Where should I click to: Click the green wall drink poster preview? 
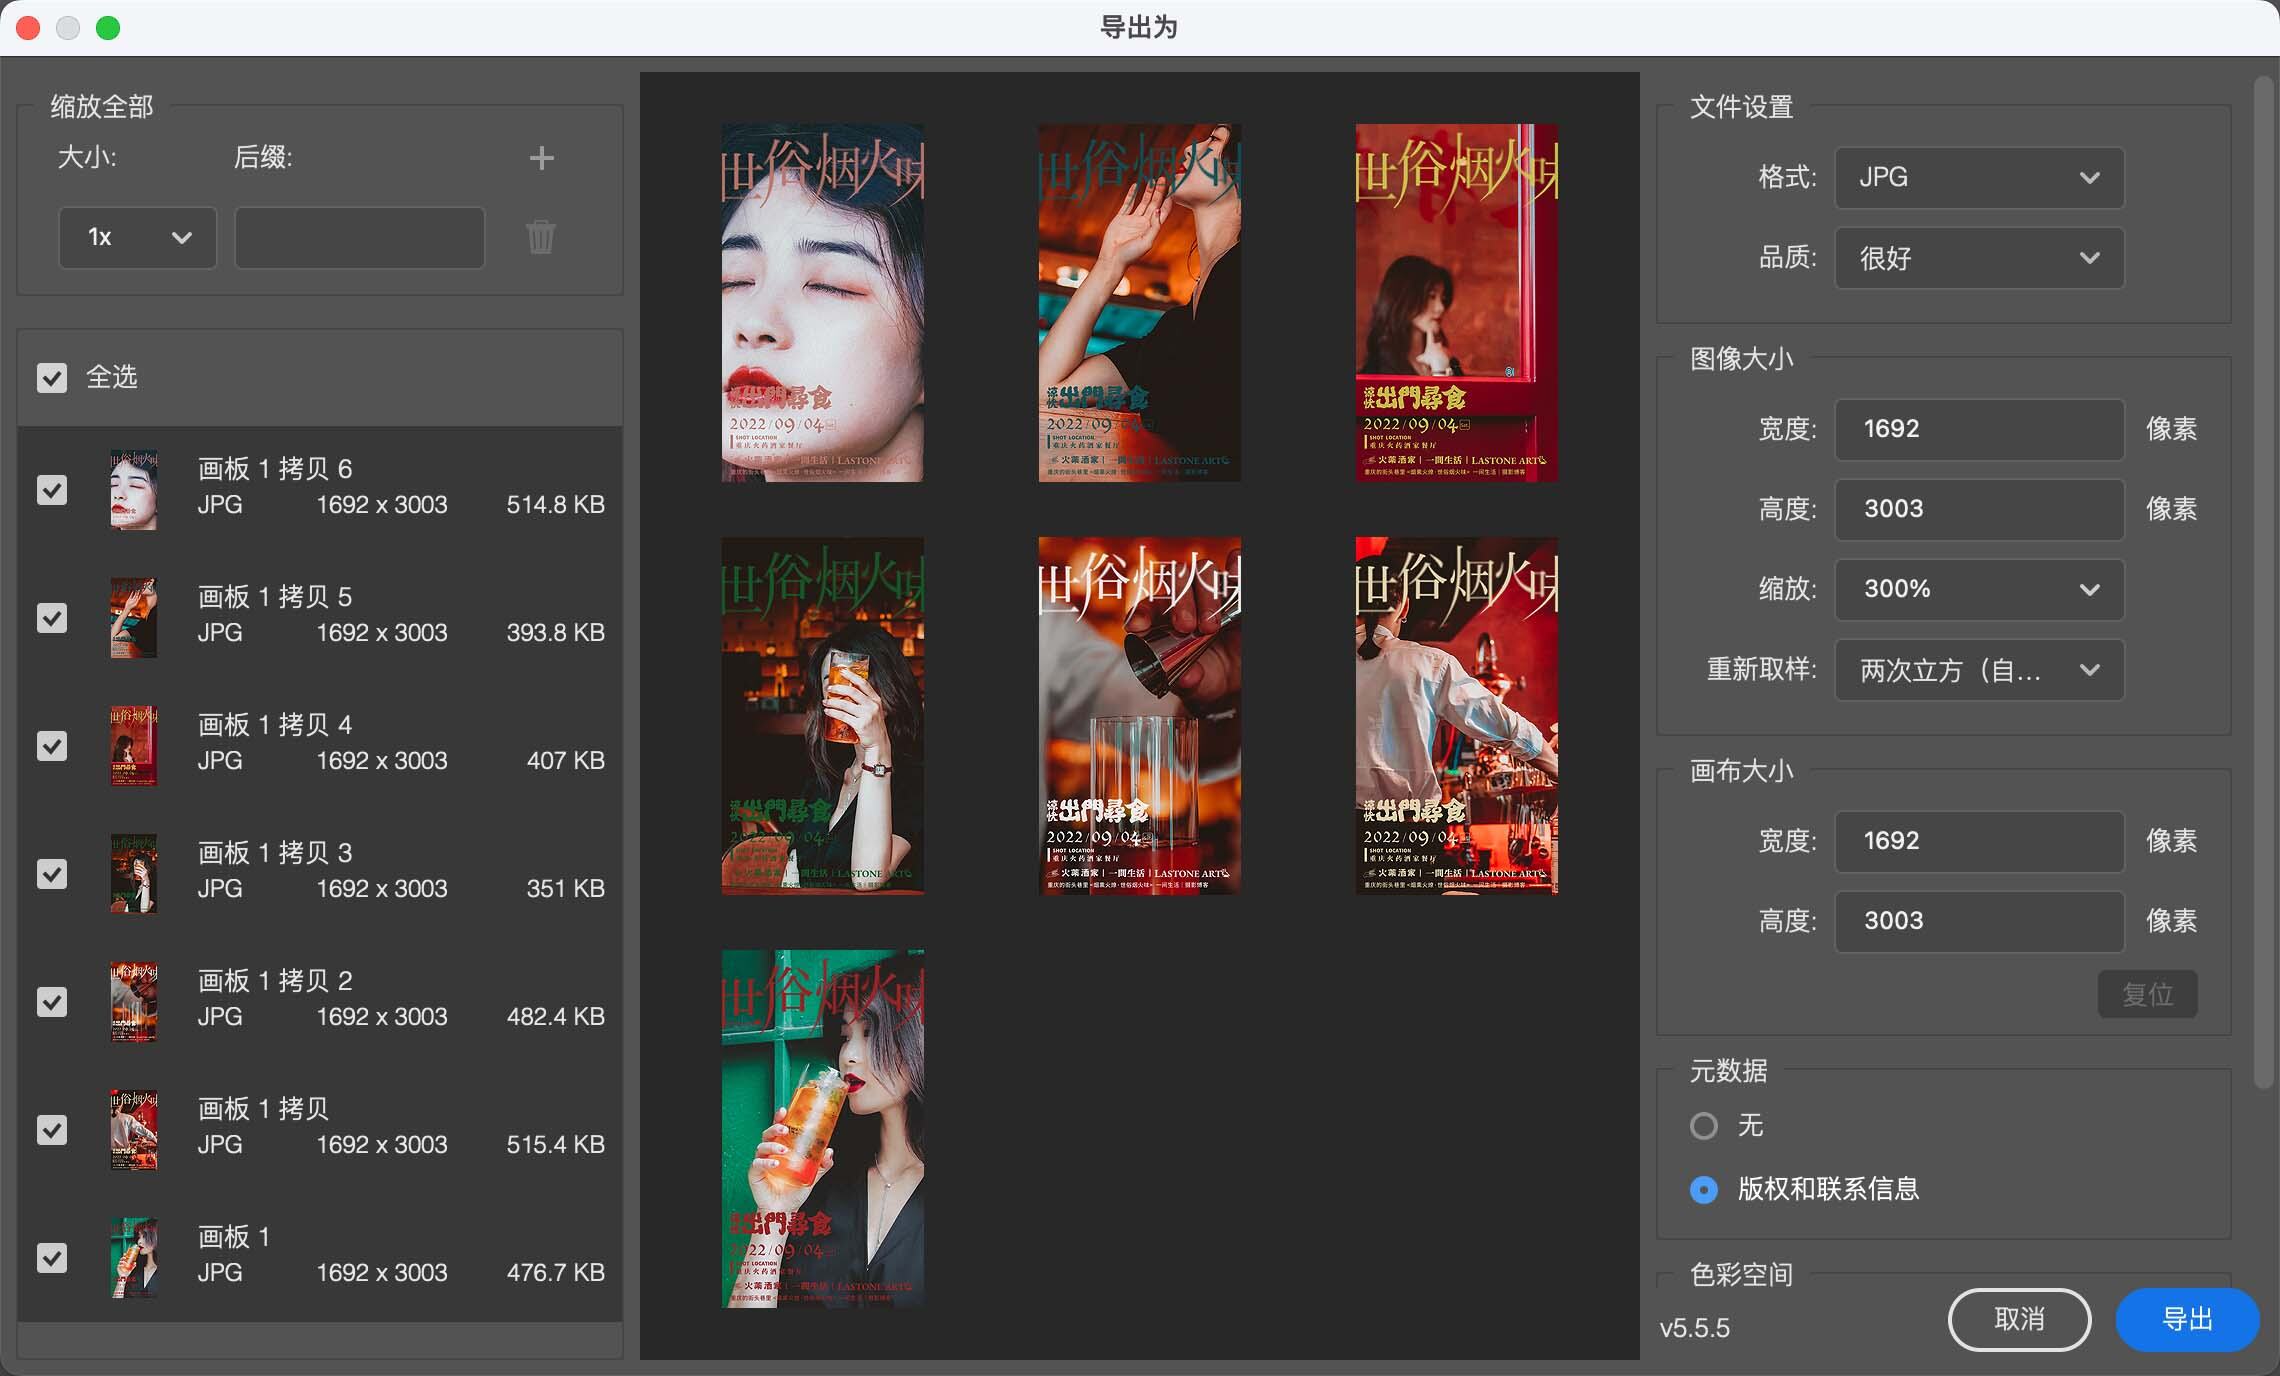822,1128
